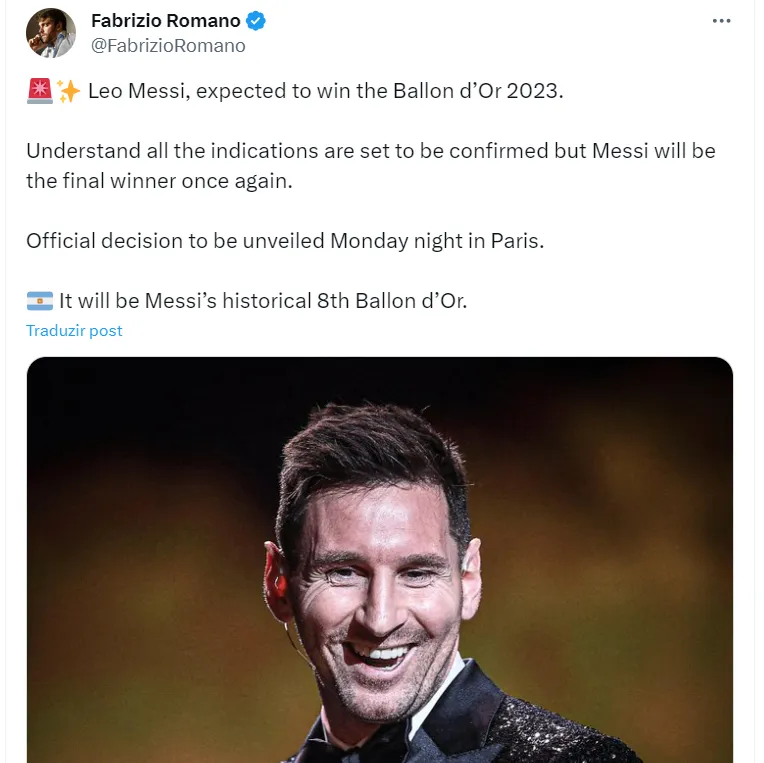Click the red siren emoji

[38, 92]
